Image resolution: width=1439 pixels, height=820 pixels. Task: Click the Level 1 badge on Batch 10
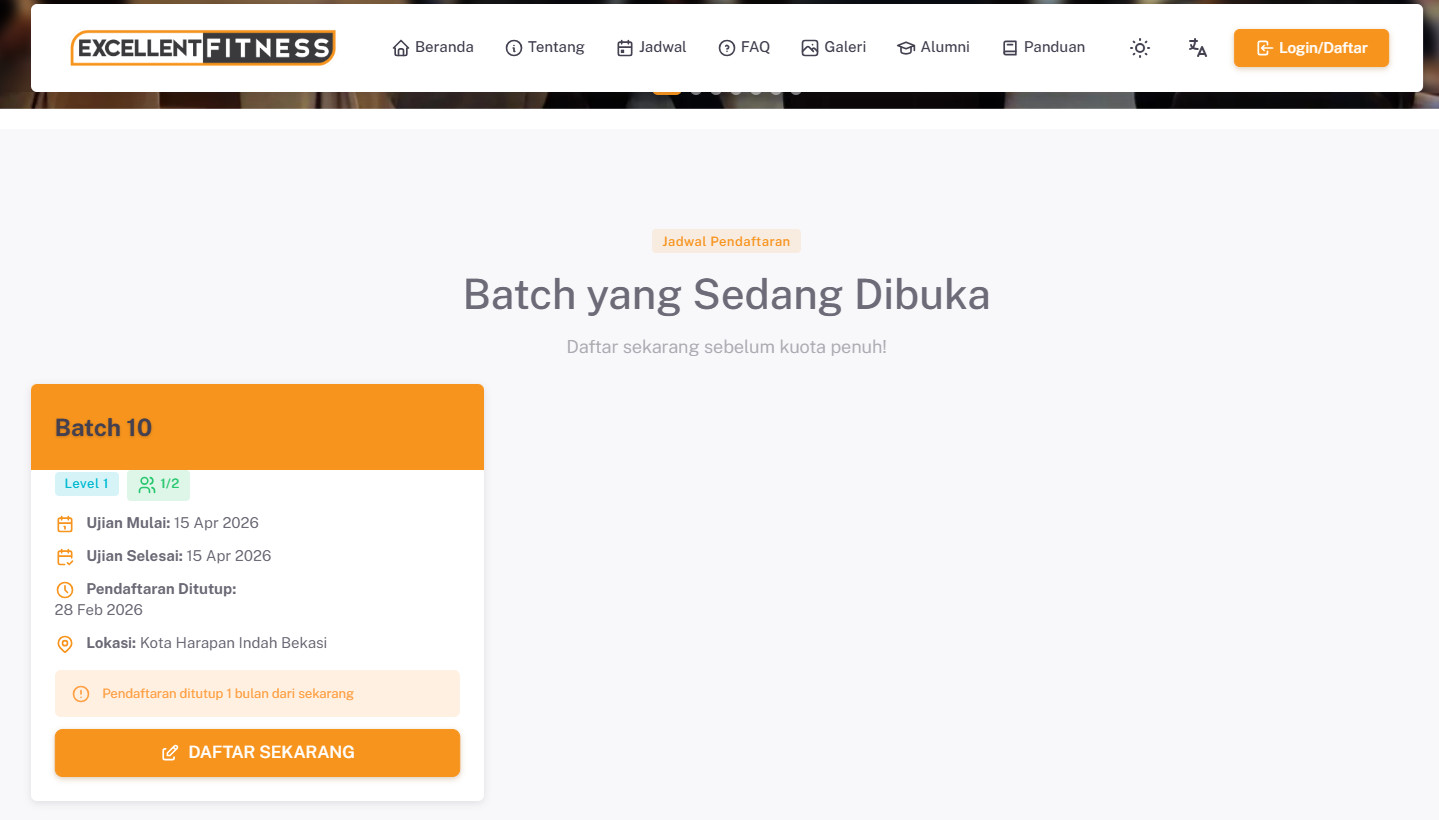(86, 484)
